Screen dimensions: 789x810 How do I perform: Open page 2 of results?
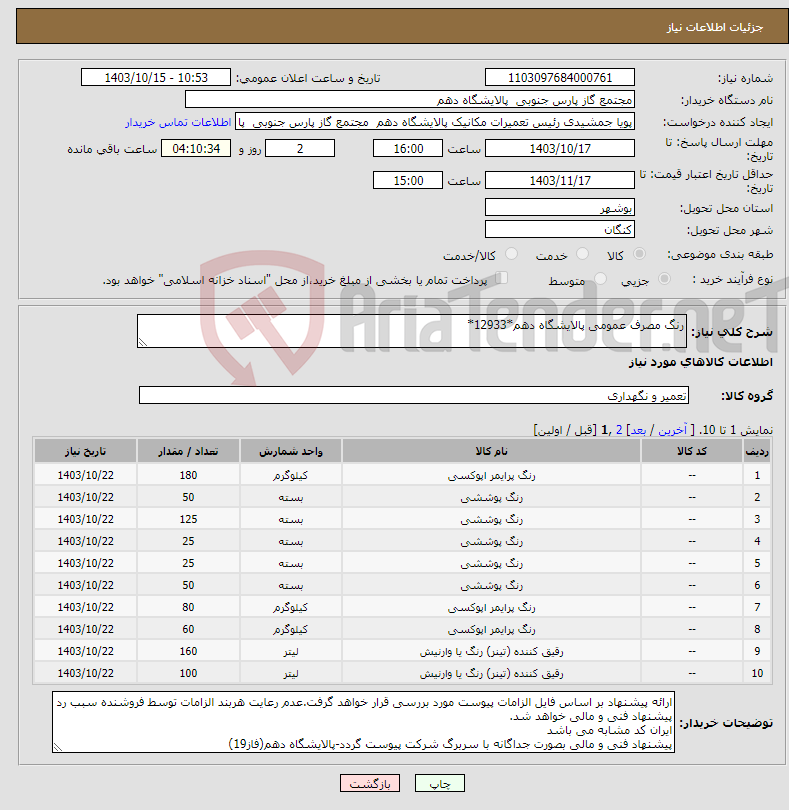(618, 430)
